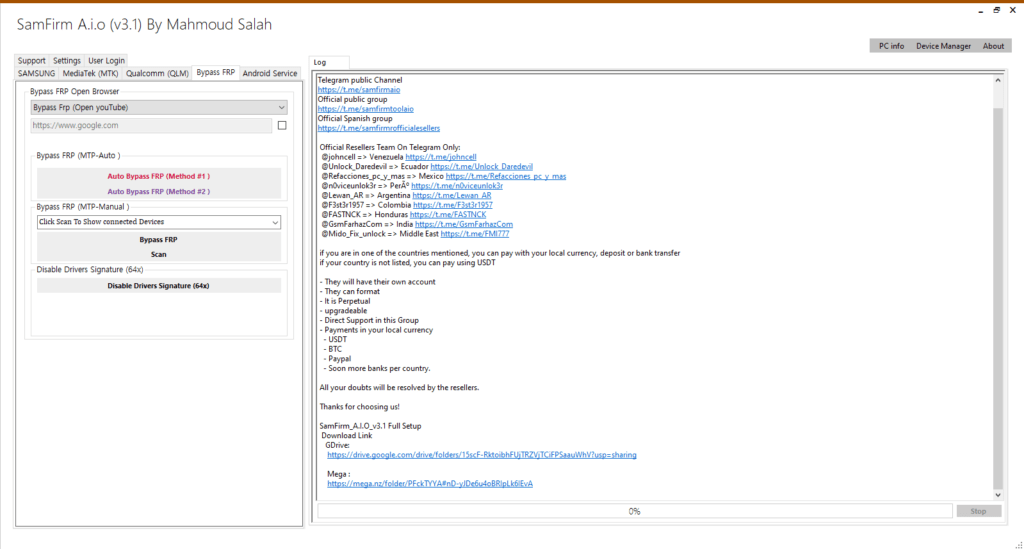1024x549 pixels.
Task: Open the t.me/samfirmaio link
Action: pyautogui.click(x=359, y=90)
